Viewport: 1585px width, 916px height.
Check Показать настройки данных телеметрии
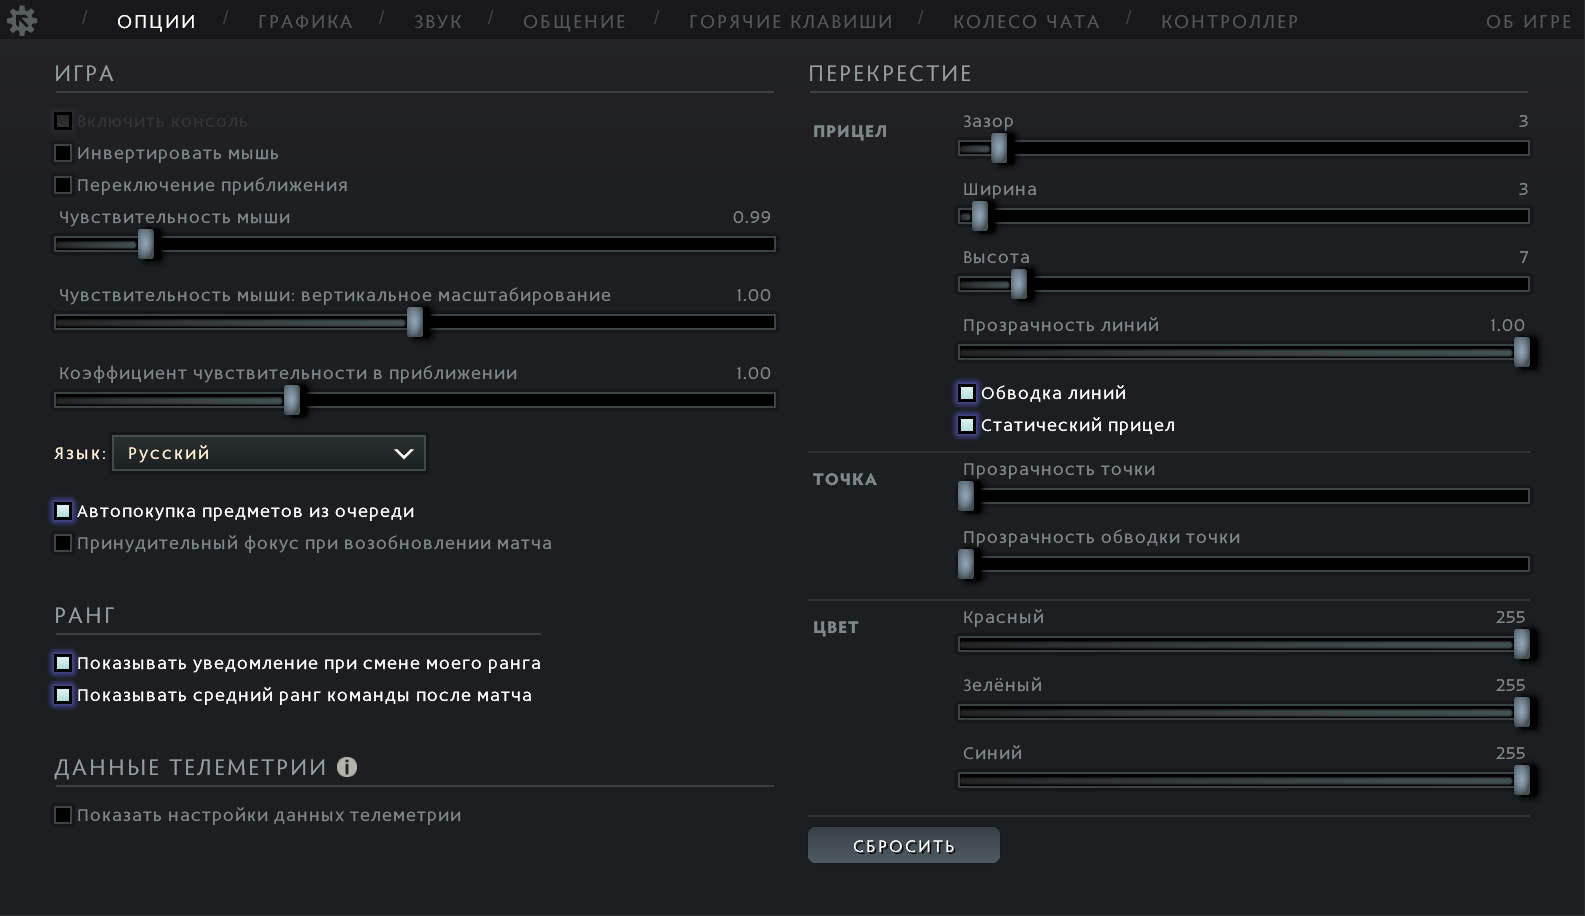(63, 815)
